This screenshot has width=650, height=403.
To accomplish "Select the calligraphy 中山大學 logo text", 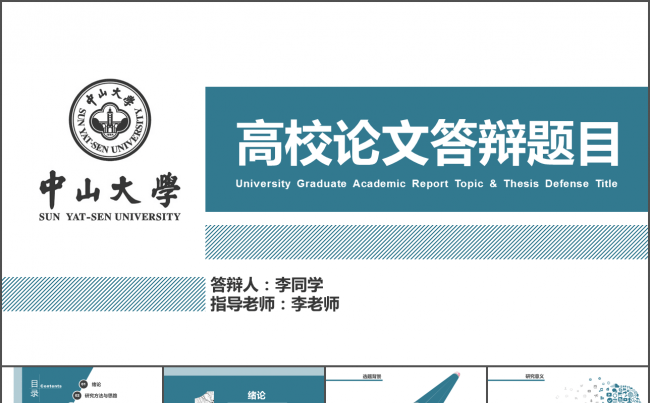I will click(x=110, y=190).
